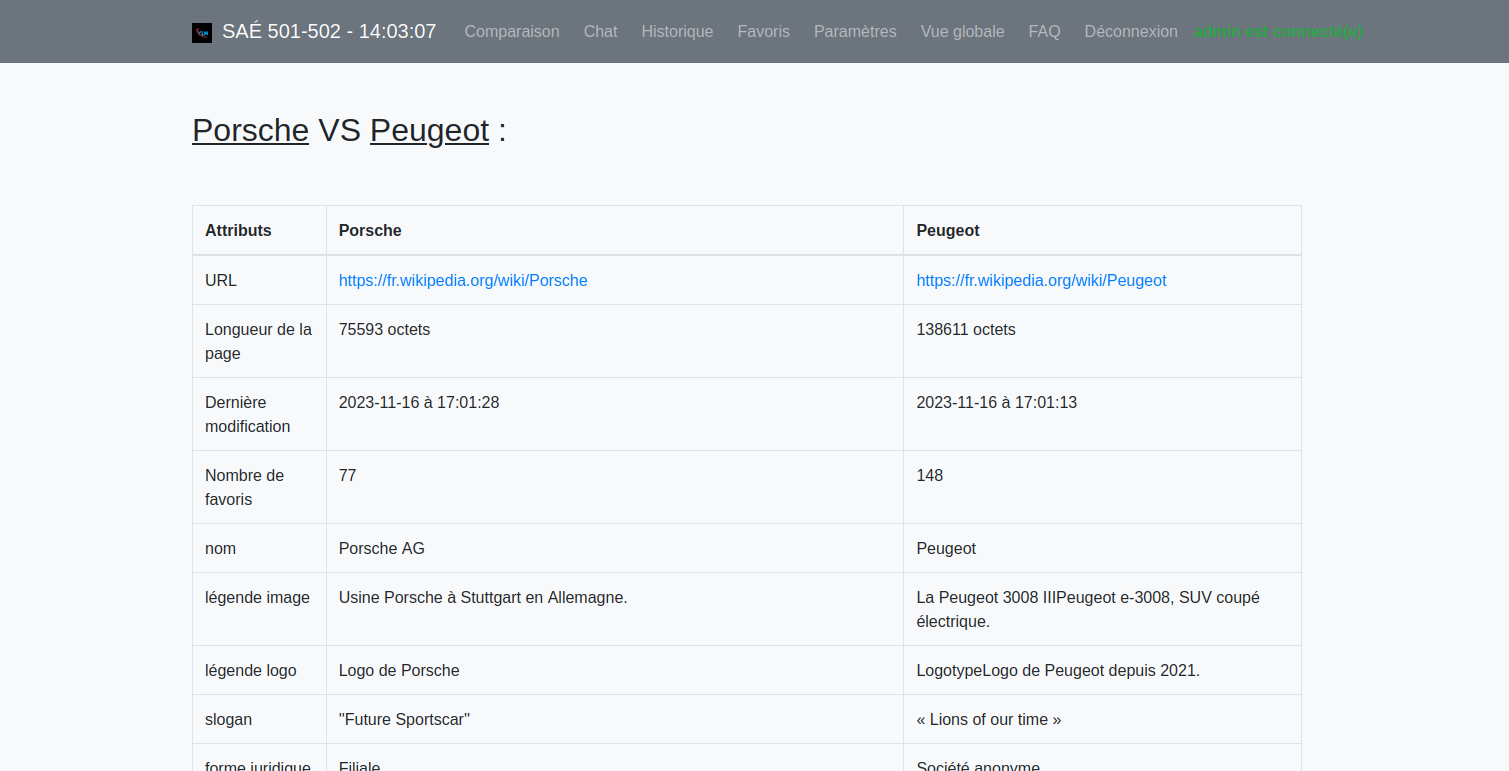Screen dimensions: 1509x771
Task: Open the FAQ page
Action: (x=1044, y=31)
